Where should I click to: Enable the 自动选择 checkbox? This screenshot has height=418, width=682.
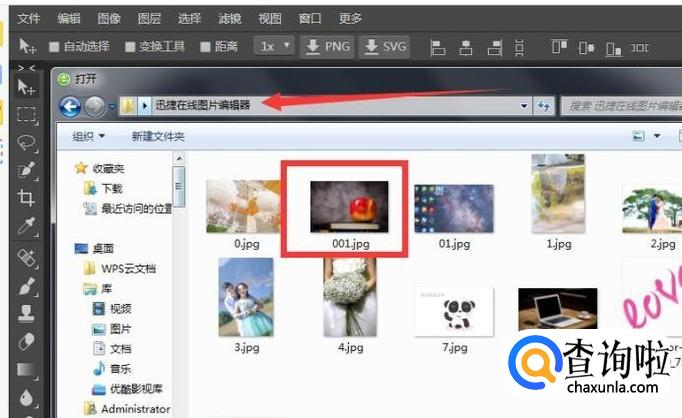(54, 47)
